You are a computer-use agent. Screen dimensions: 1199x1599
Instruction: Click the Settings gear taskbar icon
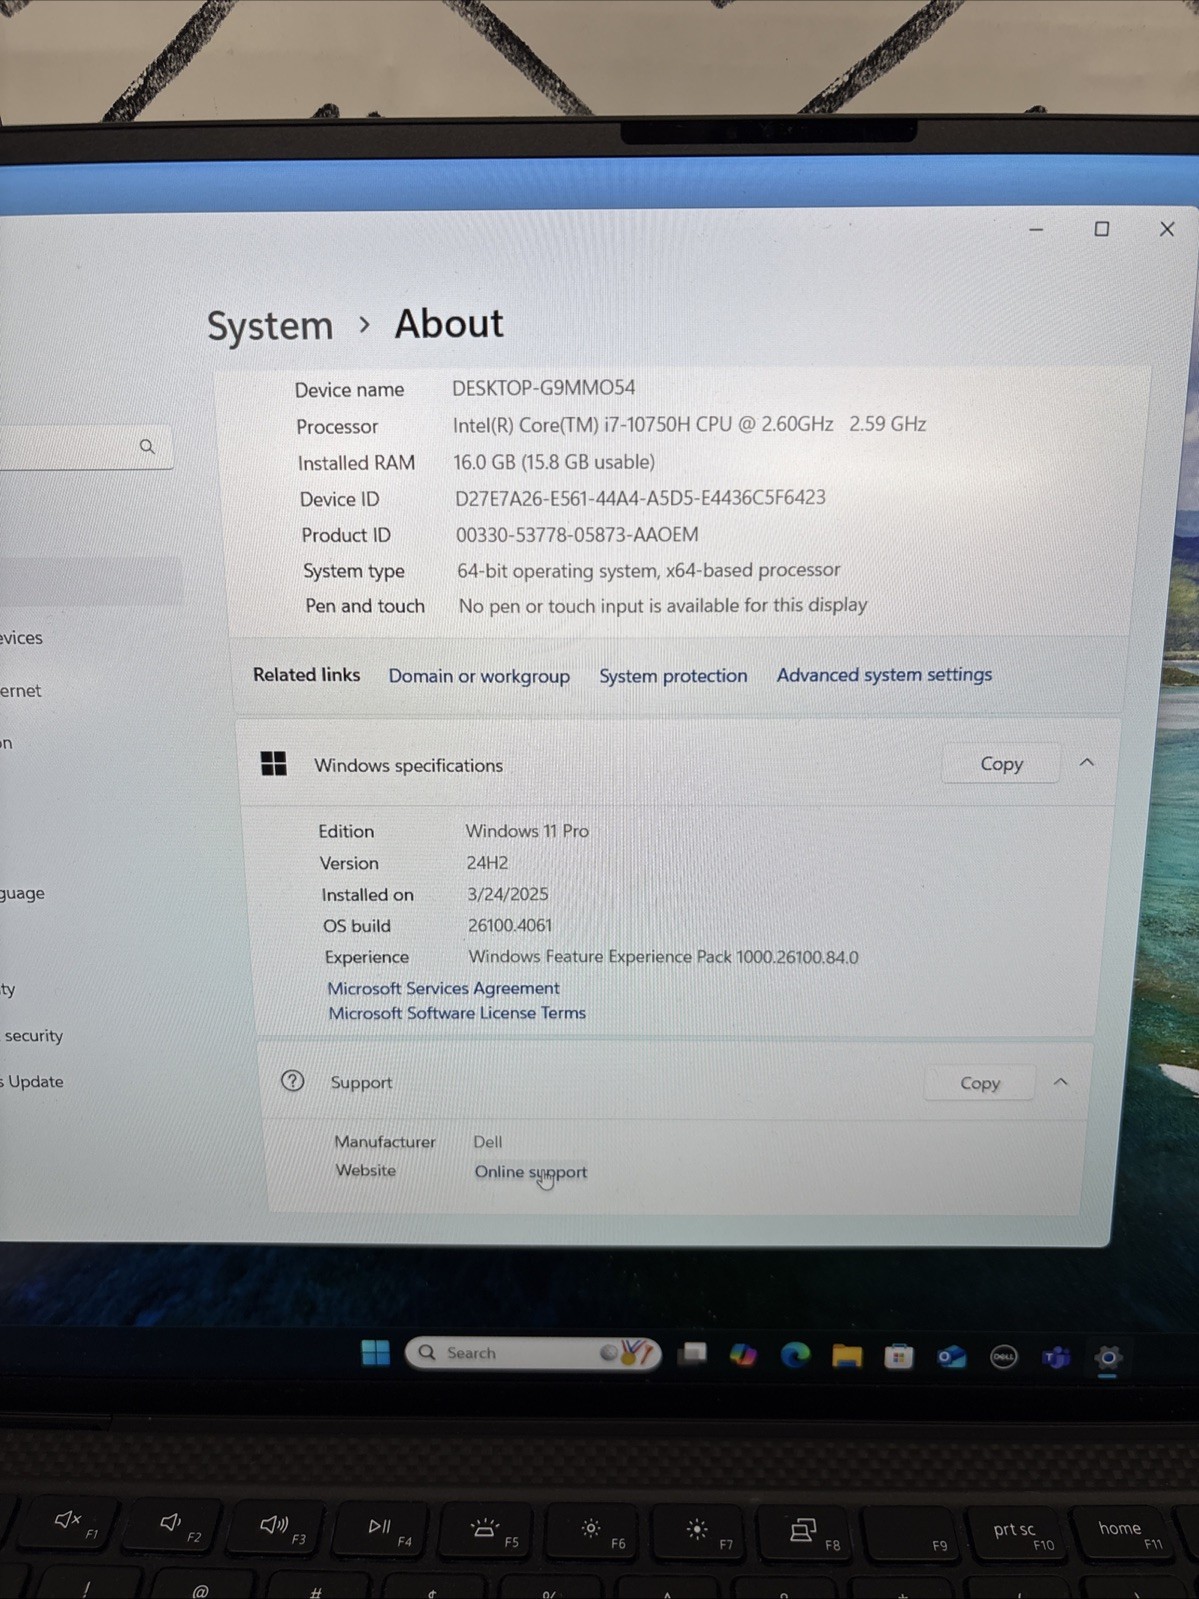click(1108, 1358)
